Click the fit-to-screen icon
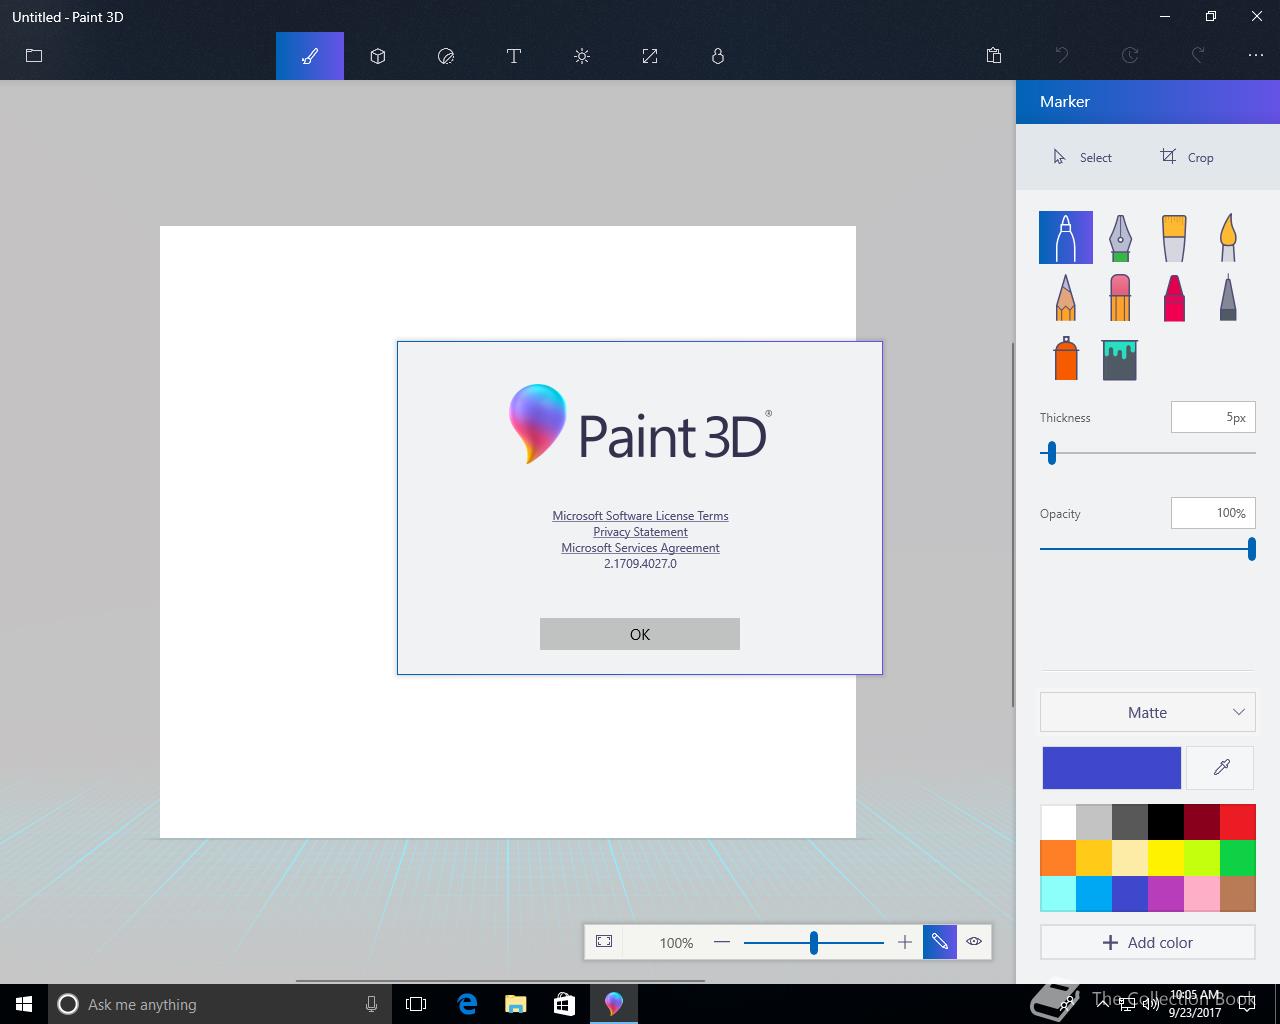 pyautogui.click(x=604, y=942)
